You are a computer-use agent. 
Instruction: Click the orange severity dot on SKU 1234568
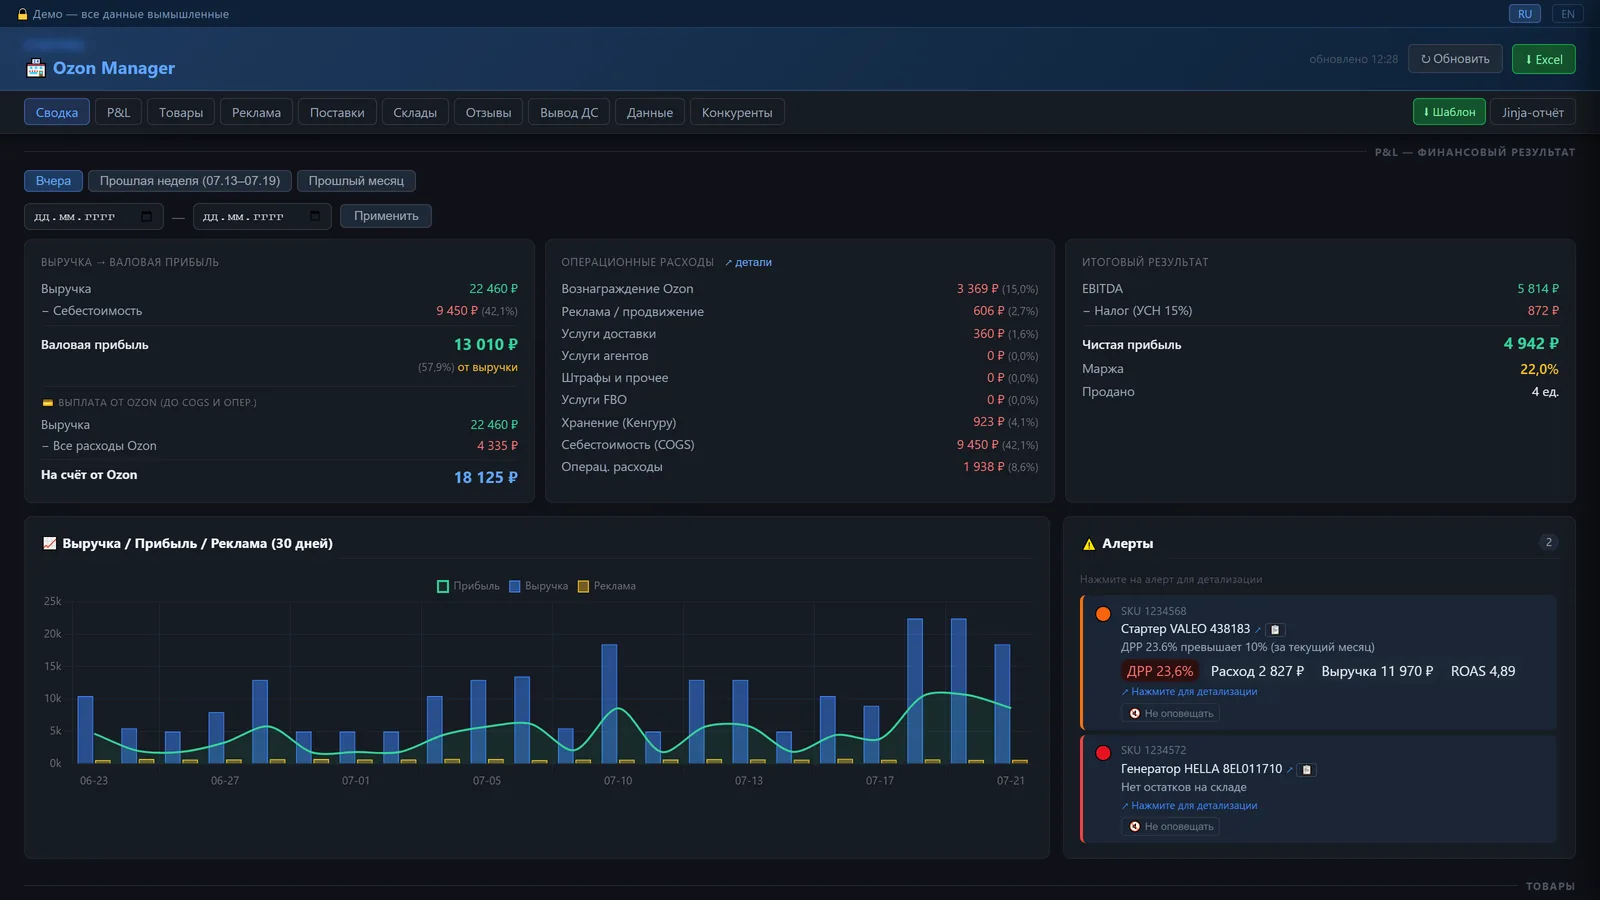pyautogui.click(x=1103, y=614)
